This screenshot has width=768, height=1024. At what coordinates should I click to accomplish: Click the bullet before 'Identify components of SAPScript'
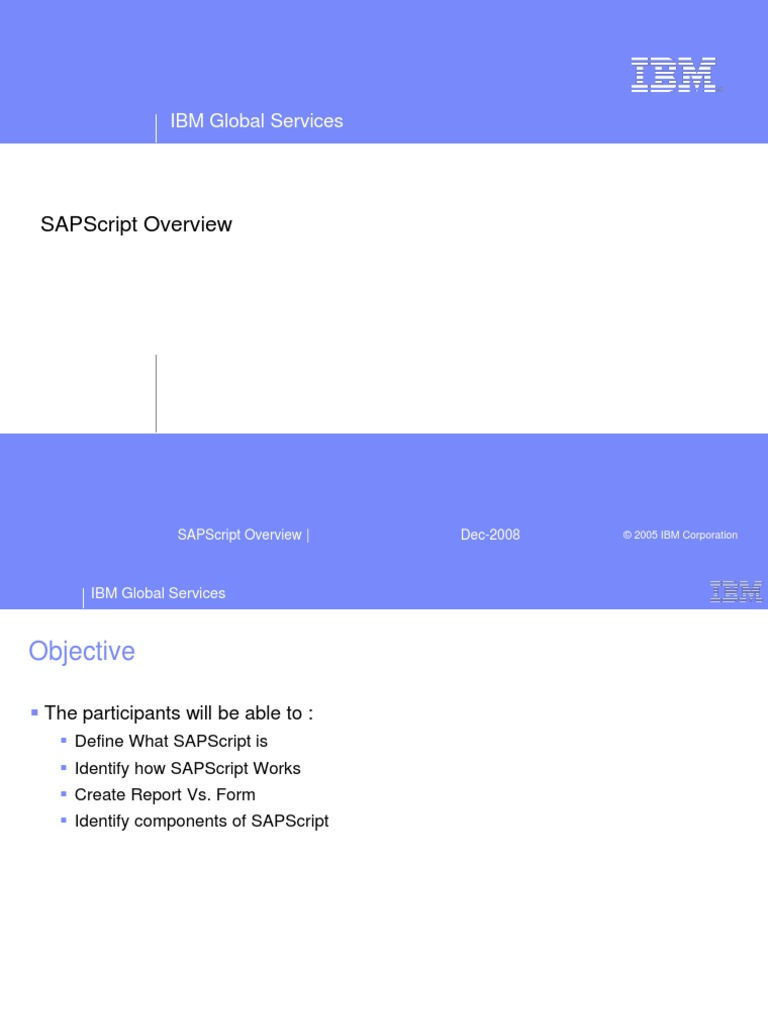(63, 820)
